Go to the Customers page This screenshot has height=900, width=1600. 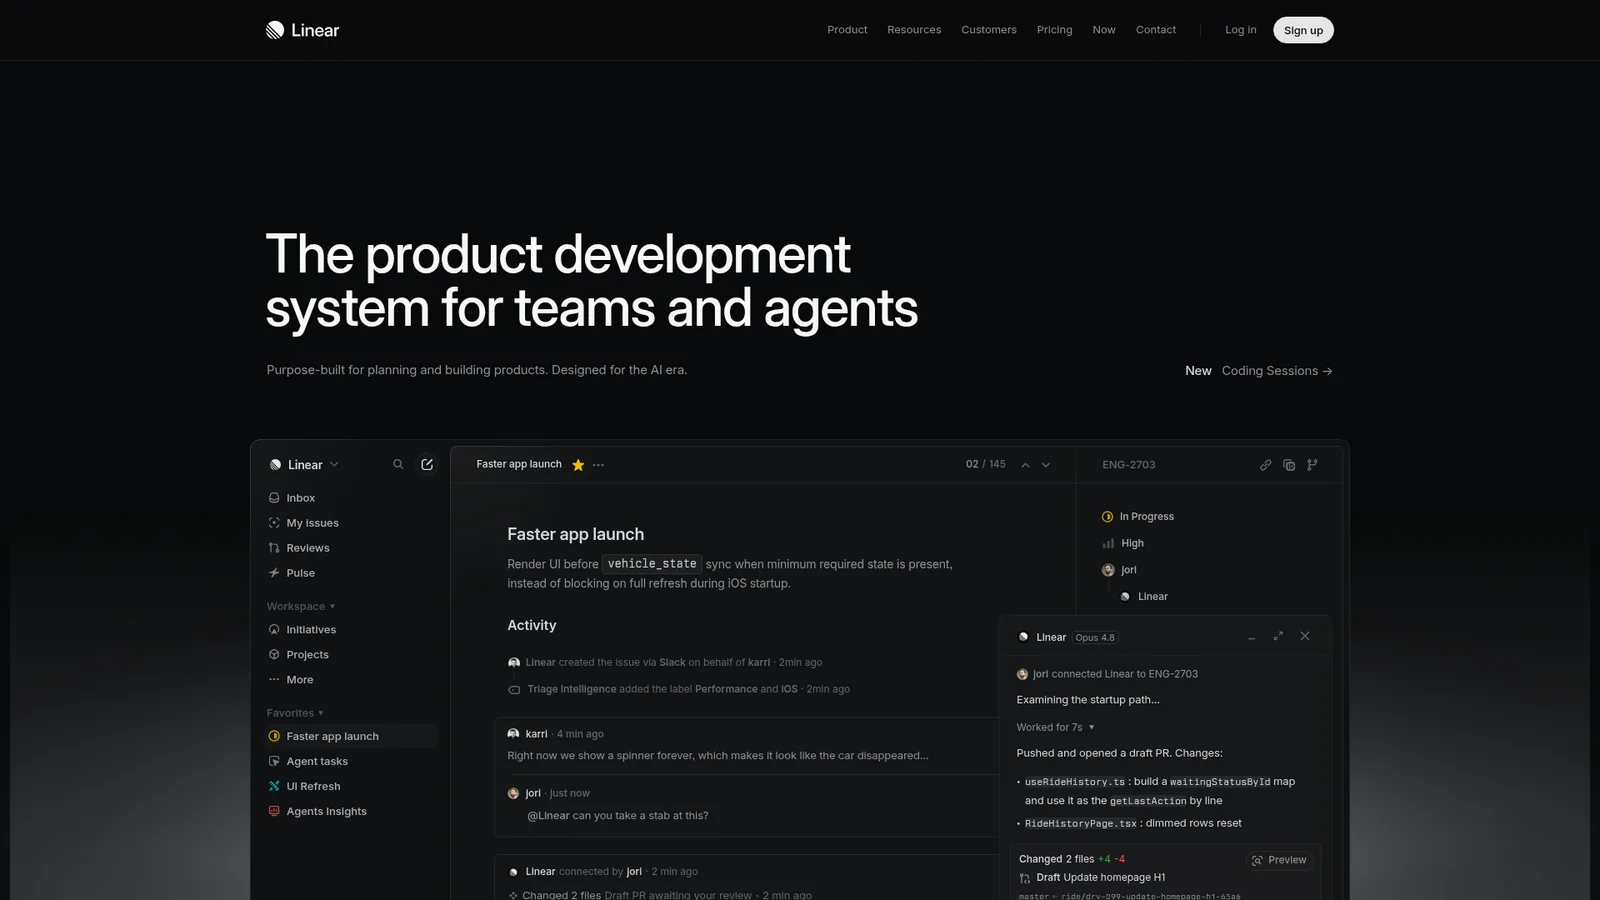pyautogui.click(x=989, y=30)
